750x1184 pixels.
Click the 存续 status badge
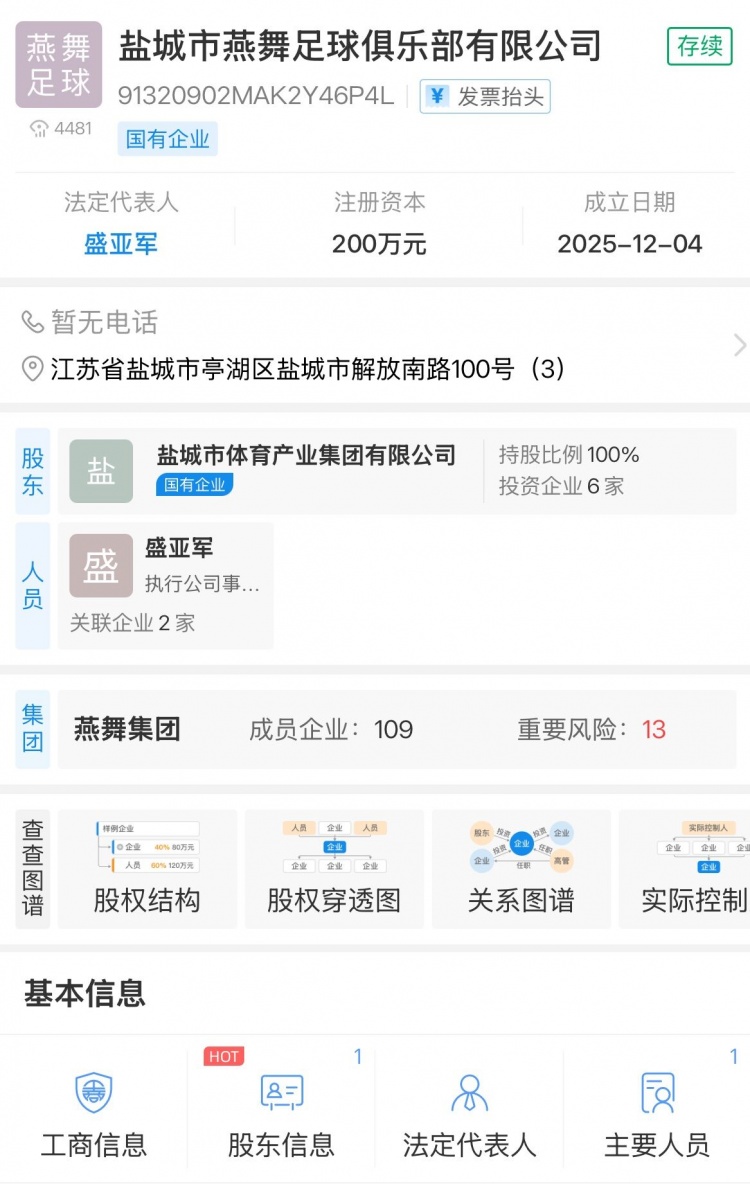click(700, 46)
